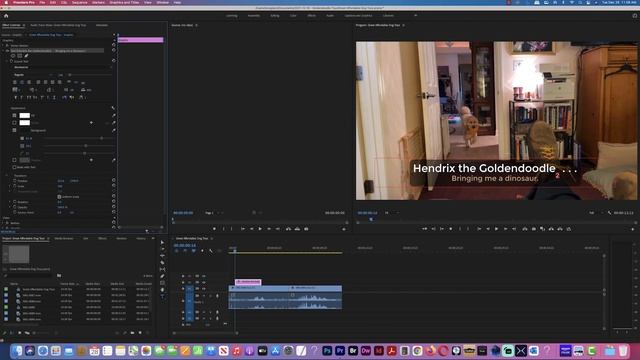Open Timeline display settings wrench
Screen dimensions: 640x360
(x=211, y=251)
